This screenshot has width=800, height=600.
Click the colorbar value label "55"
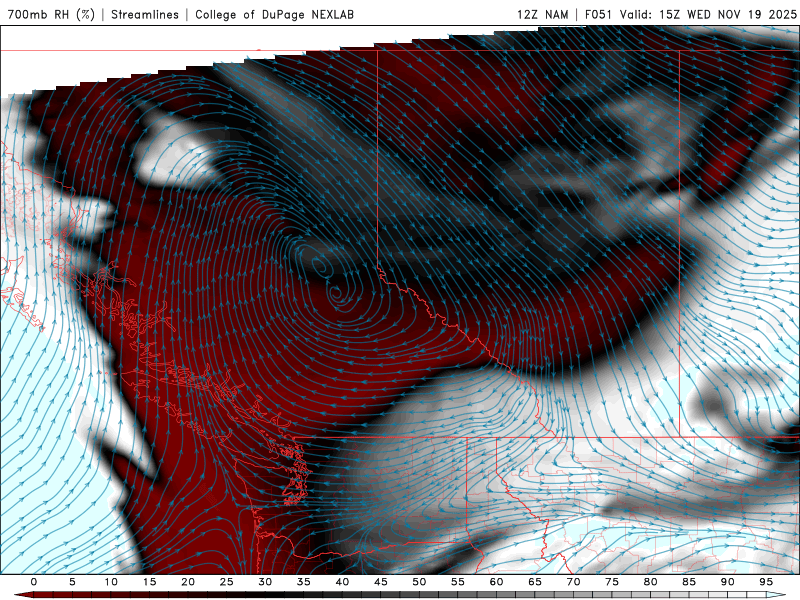pos(458,582)
